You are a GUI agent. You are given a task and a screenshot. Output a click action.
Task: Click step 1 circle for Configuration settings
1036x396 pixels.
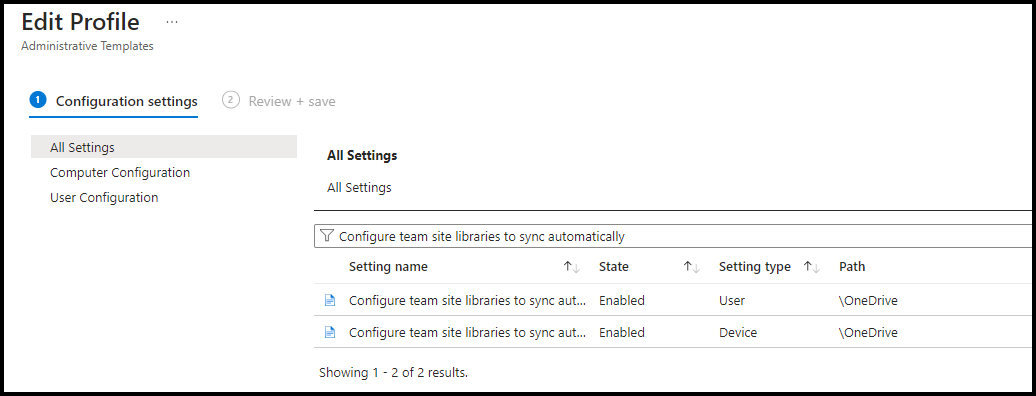click(x=38, y=100)
